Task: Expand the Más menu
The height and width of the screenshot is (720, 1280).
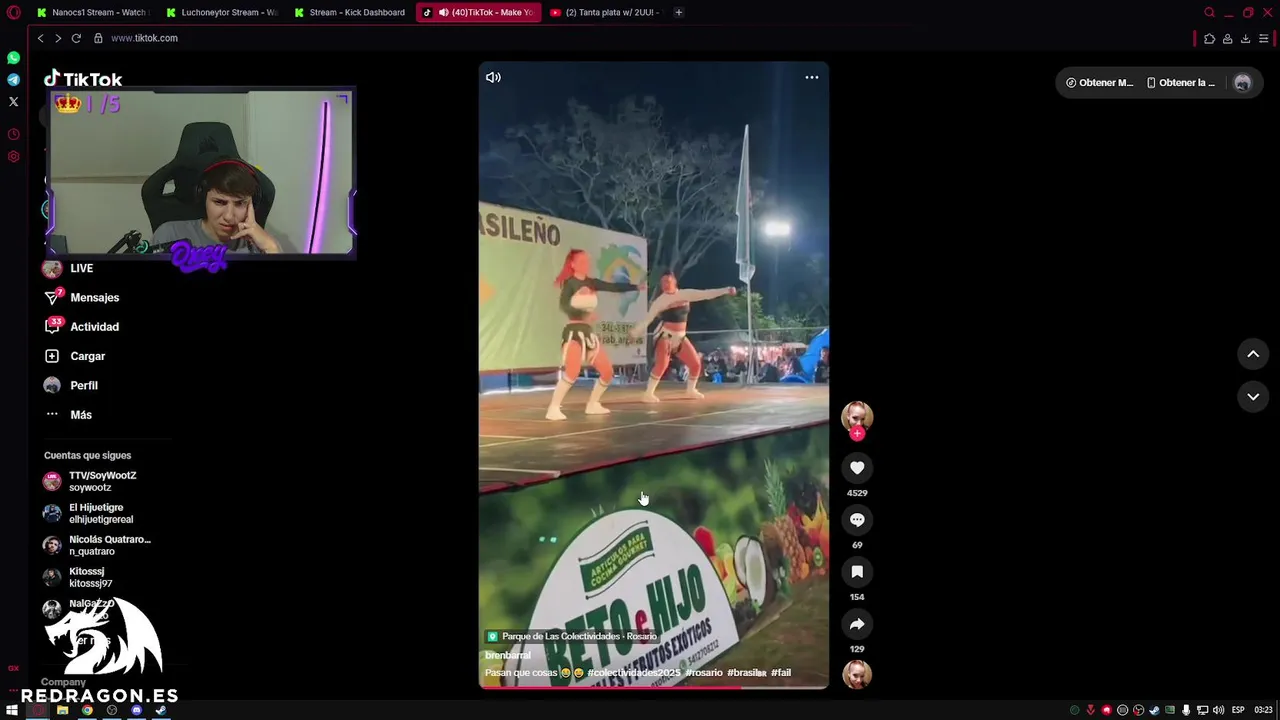Action: pyautogui.click(x=68, y=415)
